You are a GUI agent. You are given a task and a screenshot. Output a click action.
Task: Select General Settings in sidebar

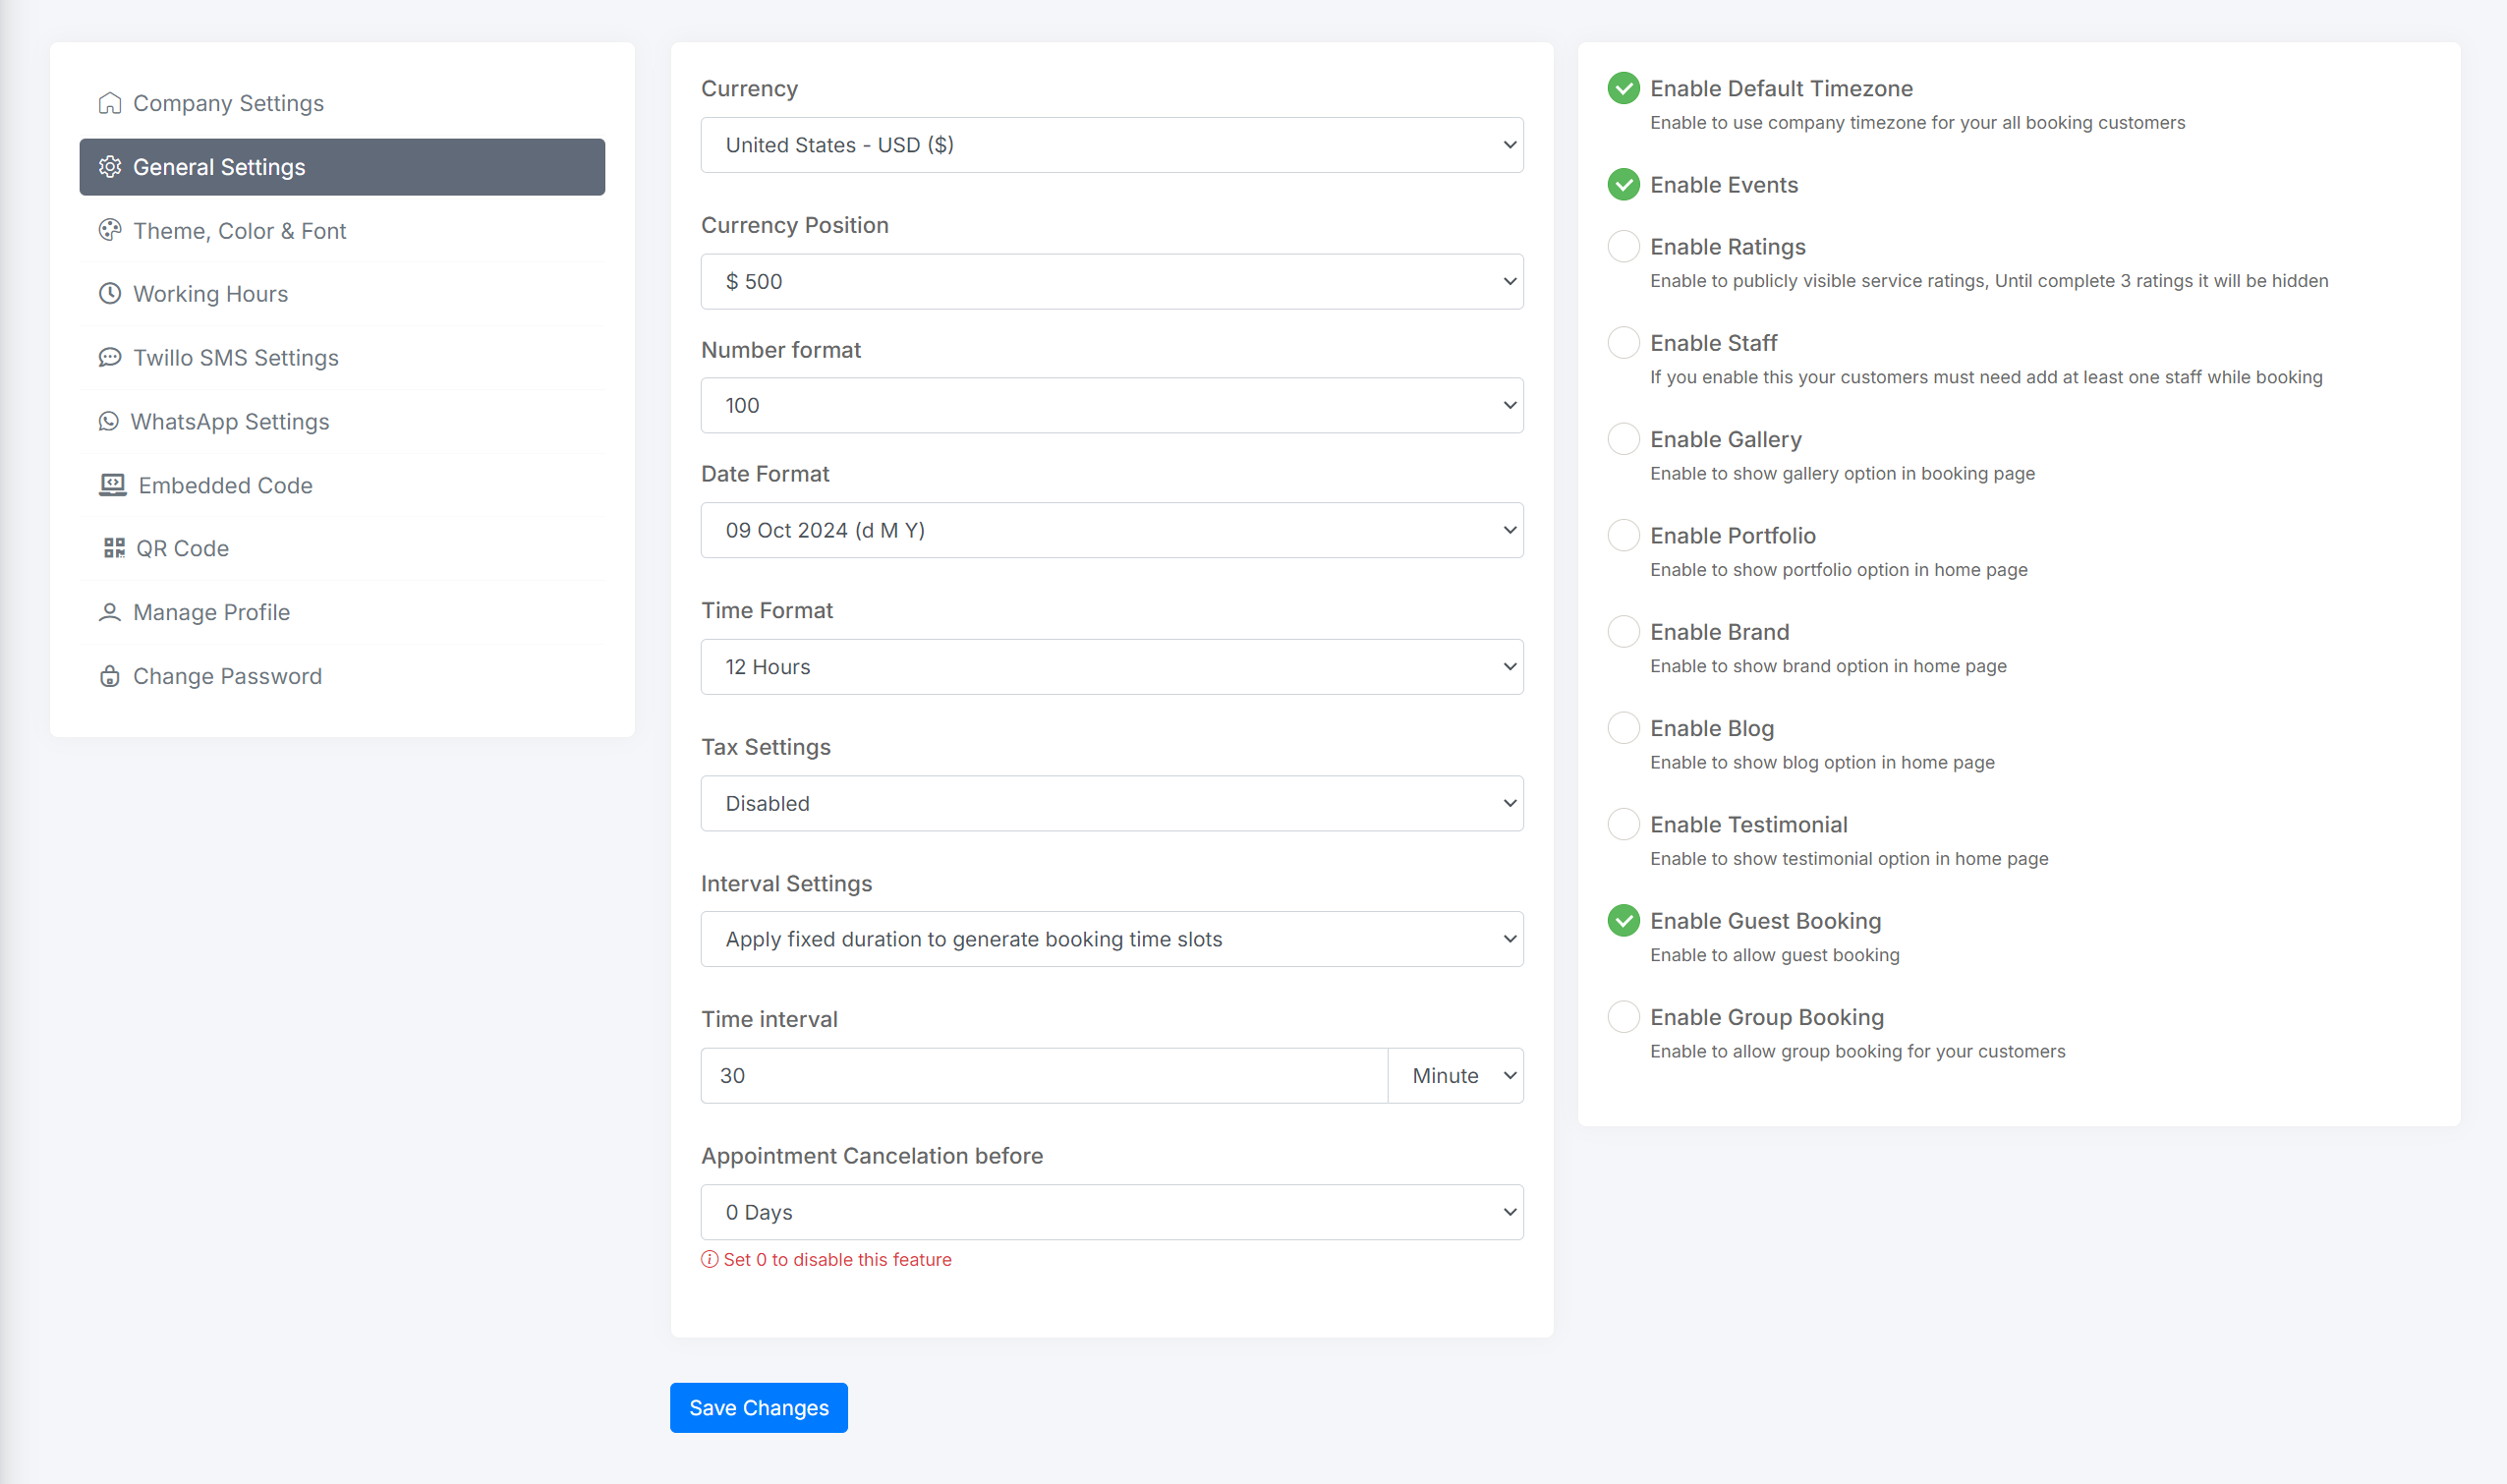point(342,167)
